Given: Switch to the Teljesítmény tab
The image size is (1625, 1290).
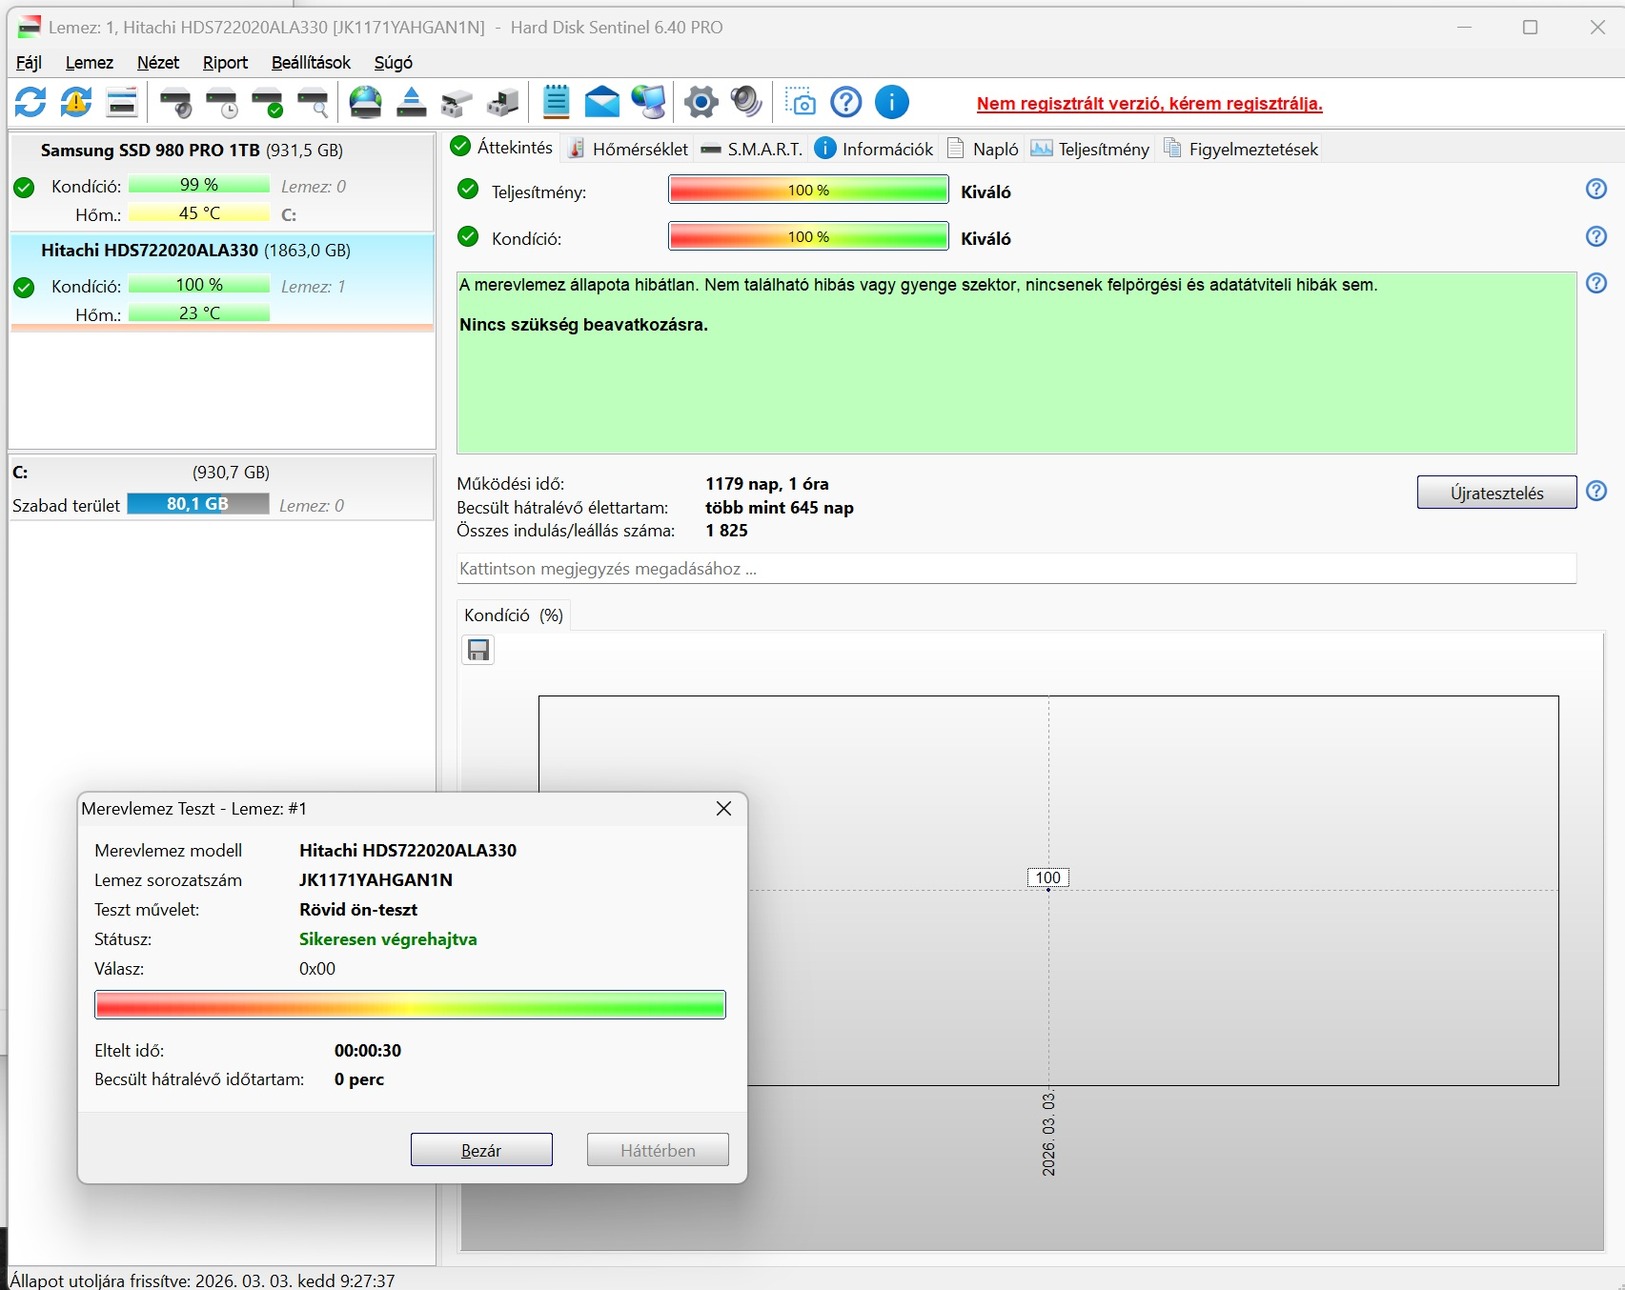Looking at the screenshot, I should click(1090, 149).
